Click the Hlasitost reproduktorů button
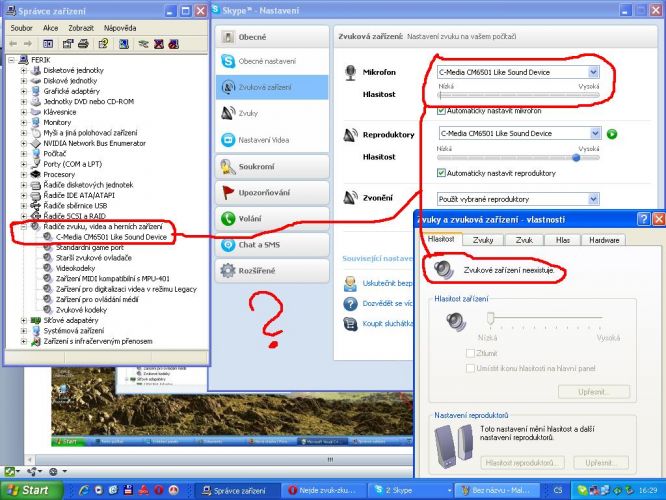 (523, 463)
